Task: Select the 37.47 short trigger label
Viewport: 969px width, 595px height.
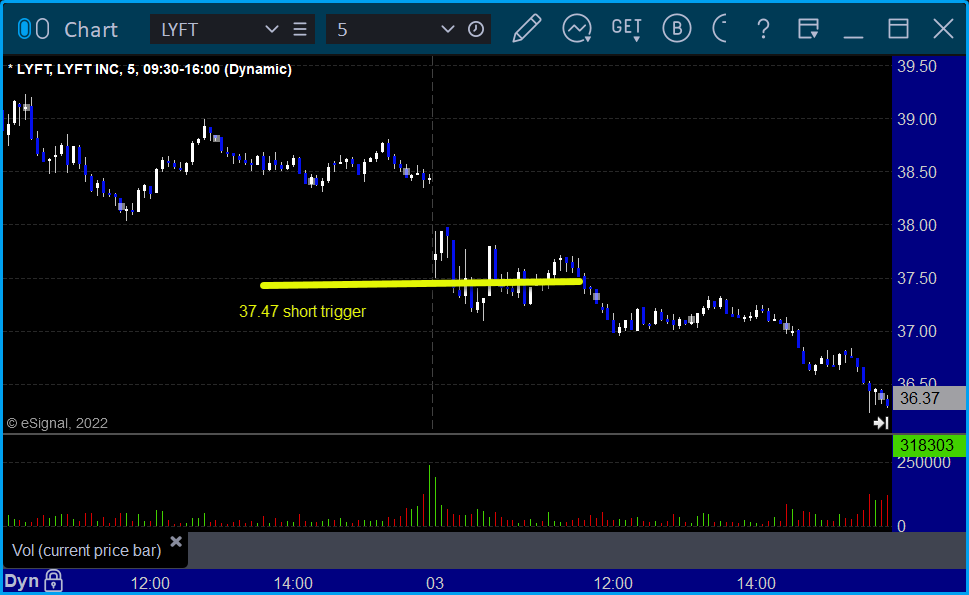Action: [x=302, y=311]
